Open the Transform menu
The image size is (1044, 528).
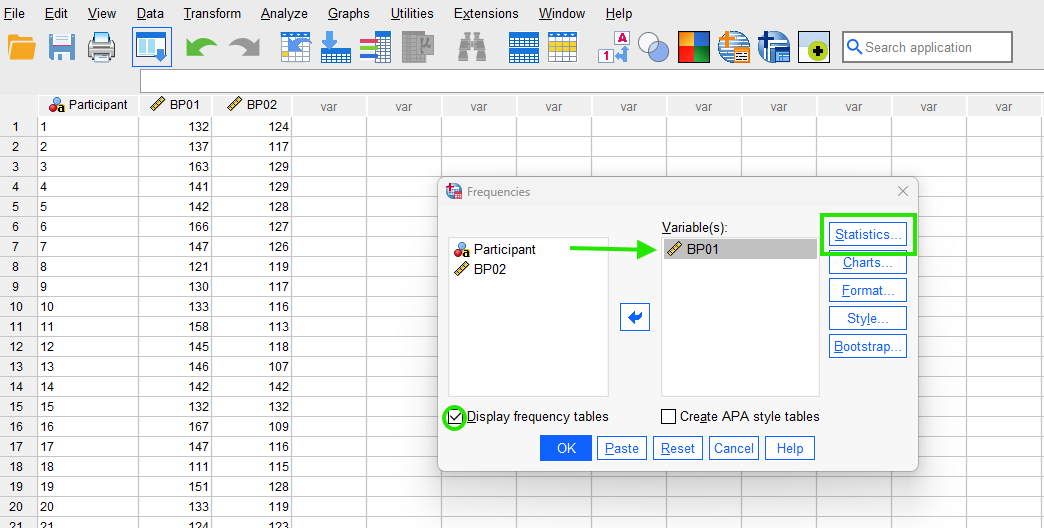point(212,14)
